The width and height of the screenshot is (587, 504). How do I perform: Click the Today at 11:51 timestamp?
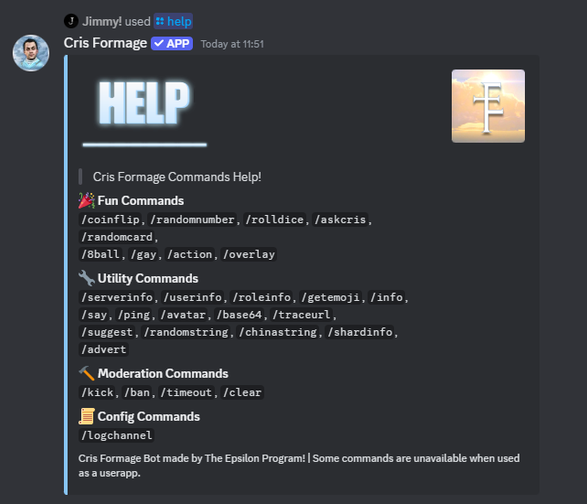pyautogui.click(x=232, y=44)
